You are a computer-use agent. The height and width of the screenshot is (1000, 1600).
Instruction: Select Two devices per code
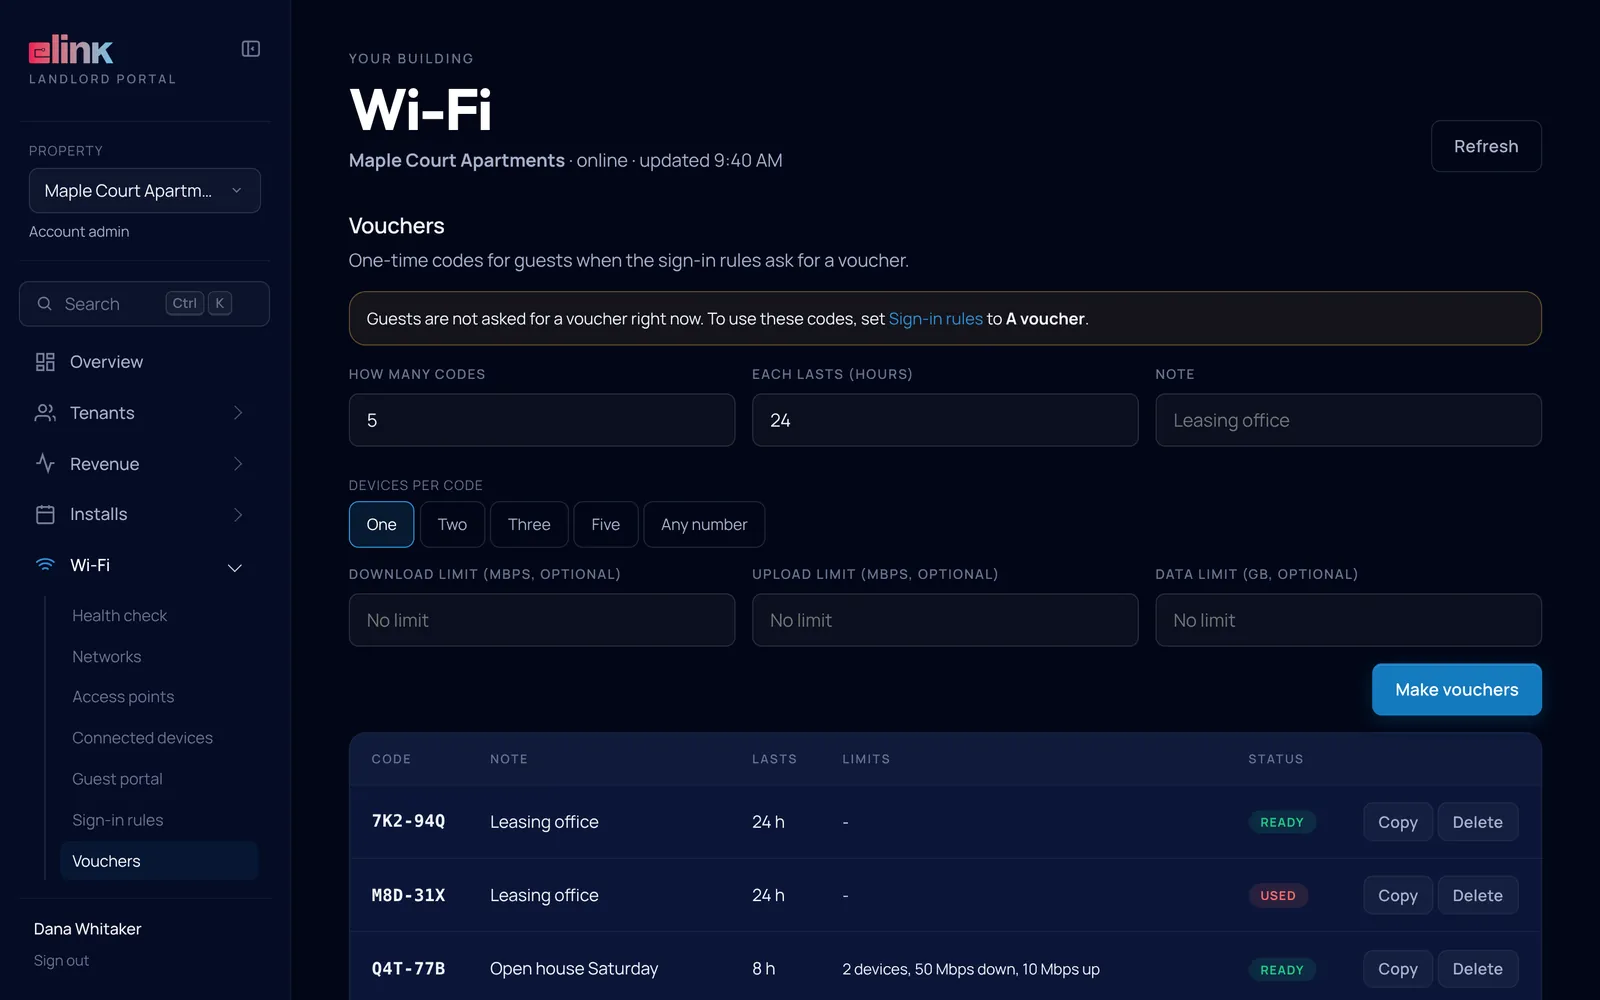coord(452,524)
